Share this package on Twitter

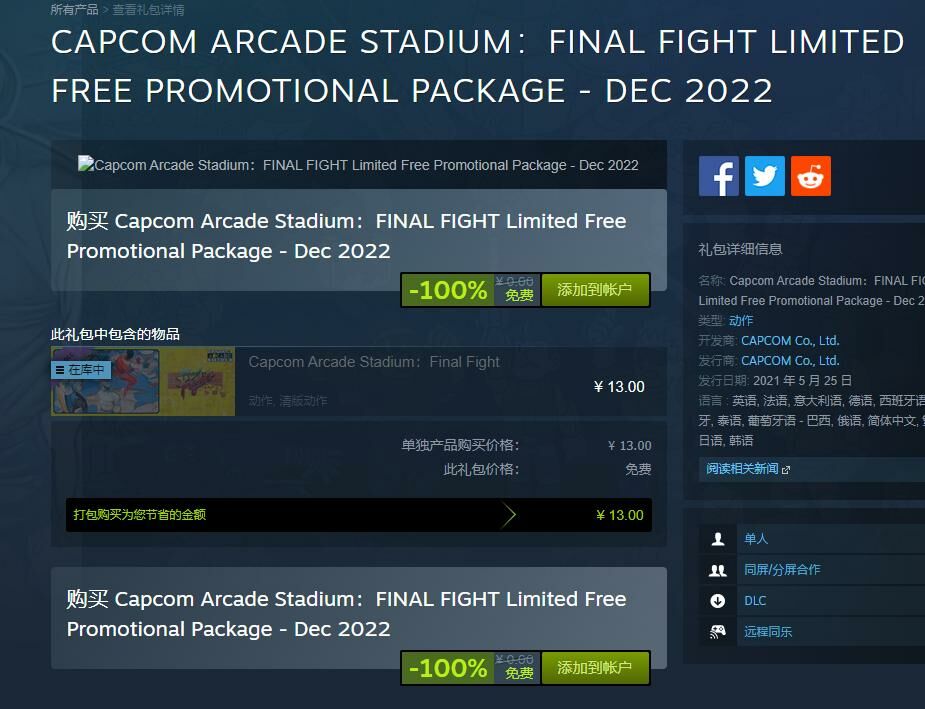[765, 176]
